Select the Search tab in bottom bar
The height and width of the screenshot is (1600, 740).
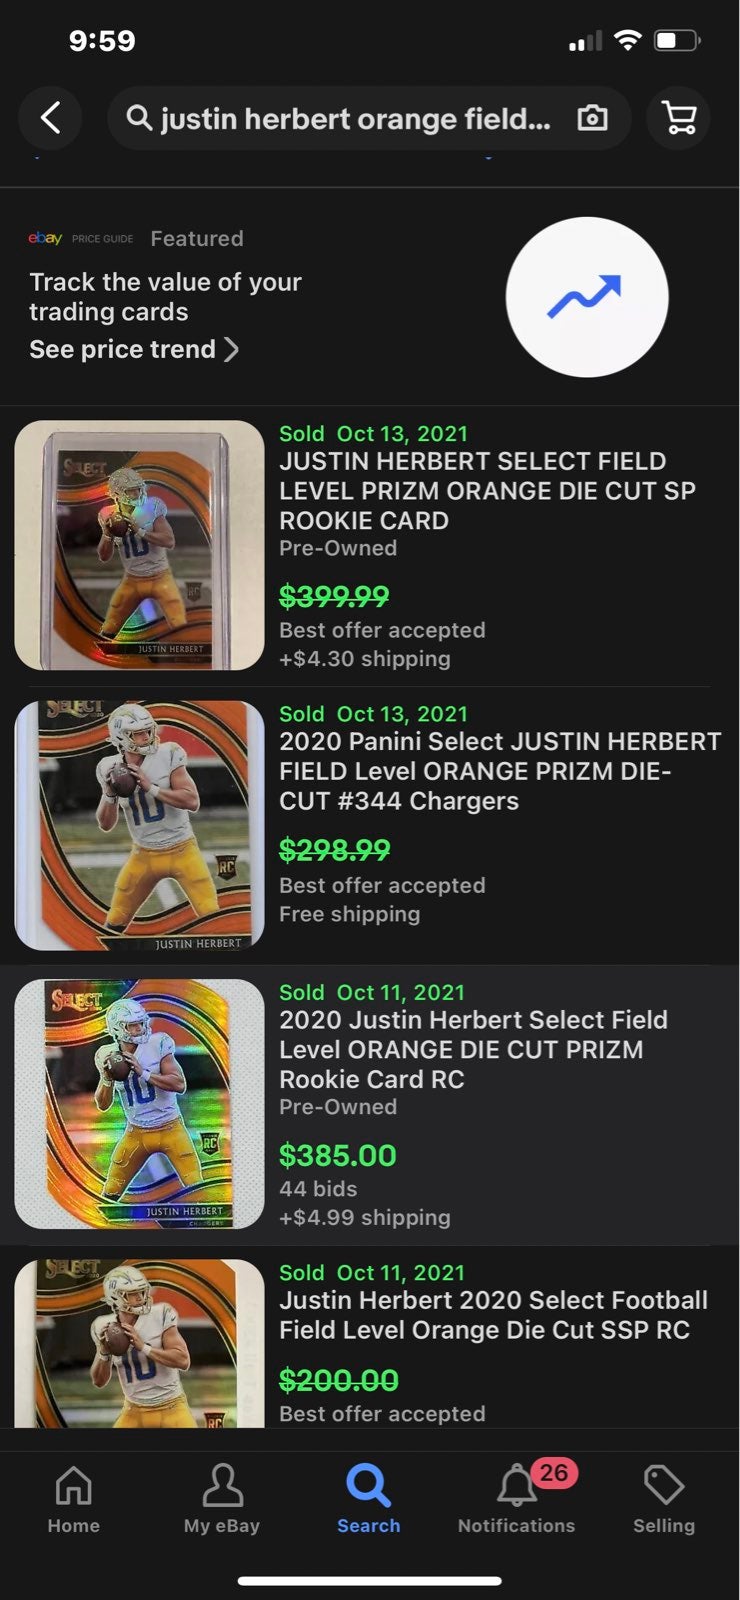tap(368, 1497)
